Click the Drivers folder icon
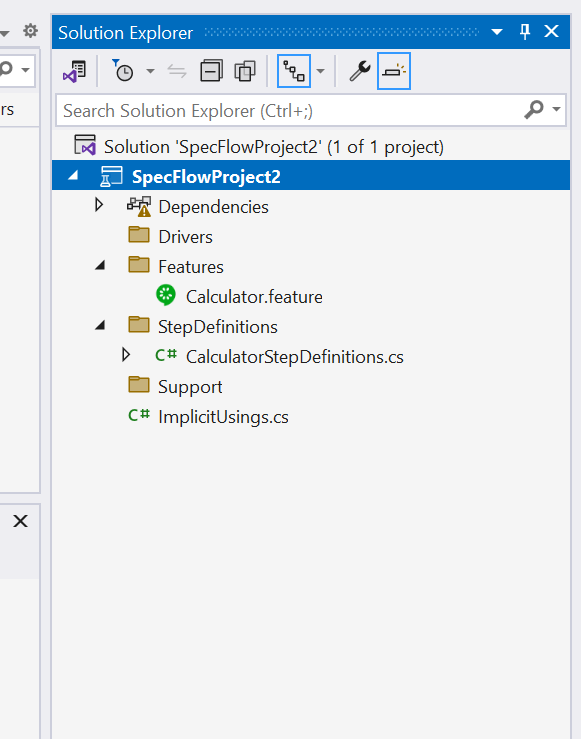Viewport: 581px width, 739px height. pos(139,235)
